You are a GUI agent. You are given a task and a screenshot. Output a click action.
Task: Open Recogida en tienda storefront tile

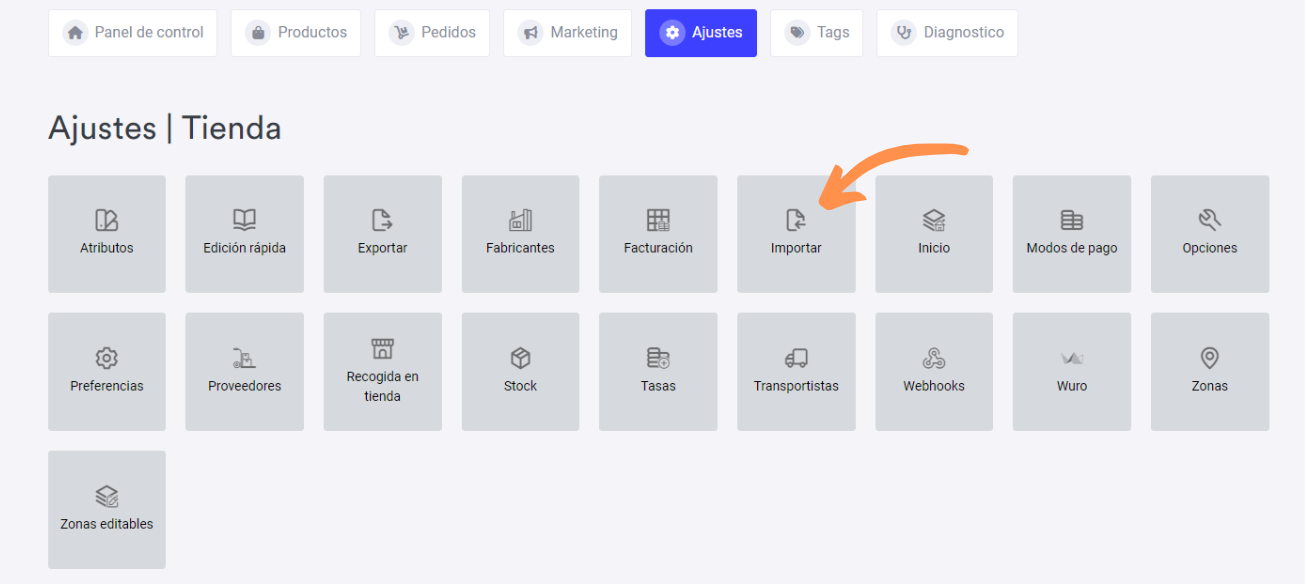(x=383, y=372)
